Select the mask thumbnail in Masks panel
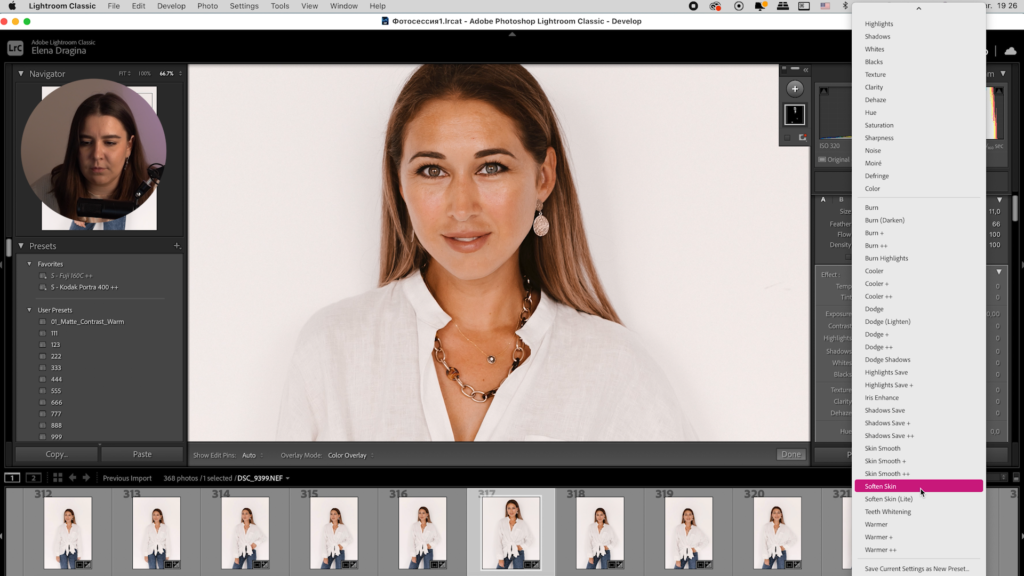The image size is (1024, 576). coord(795,114)
